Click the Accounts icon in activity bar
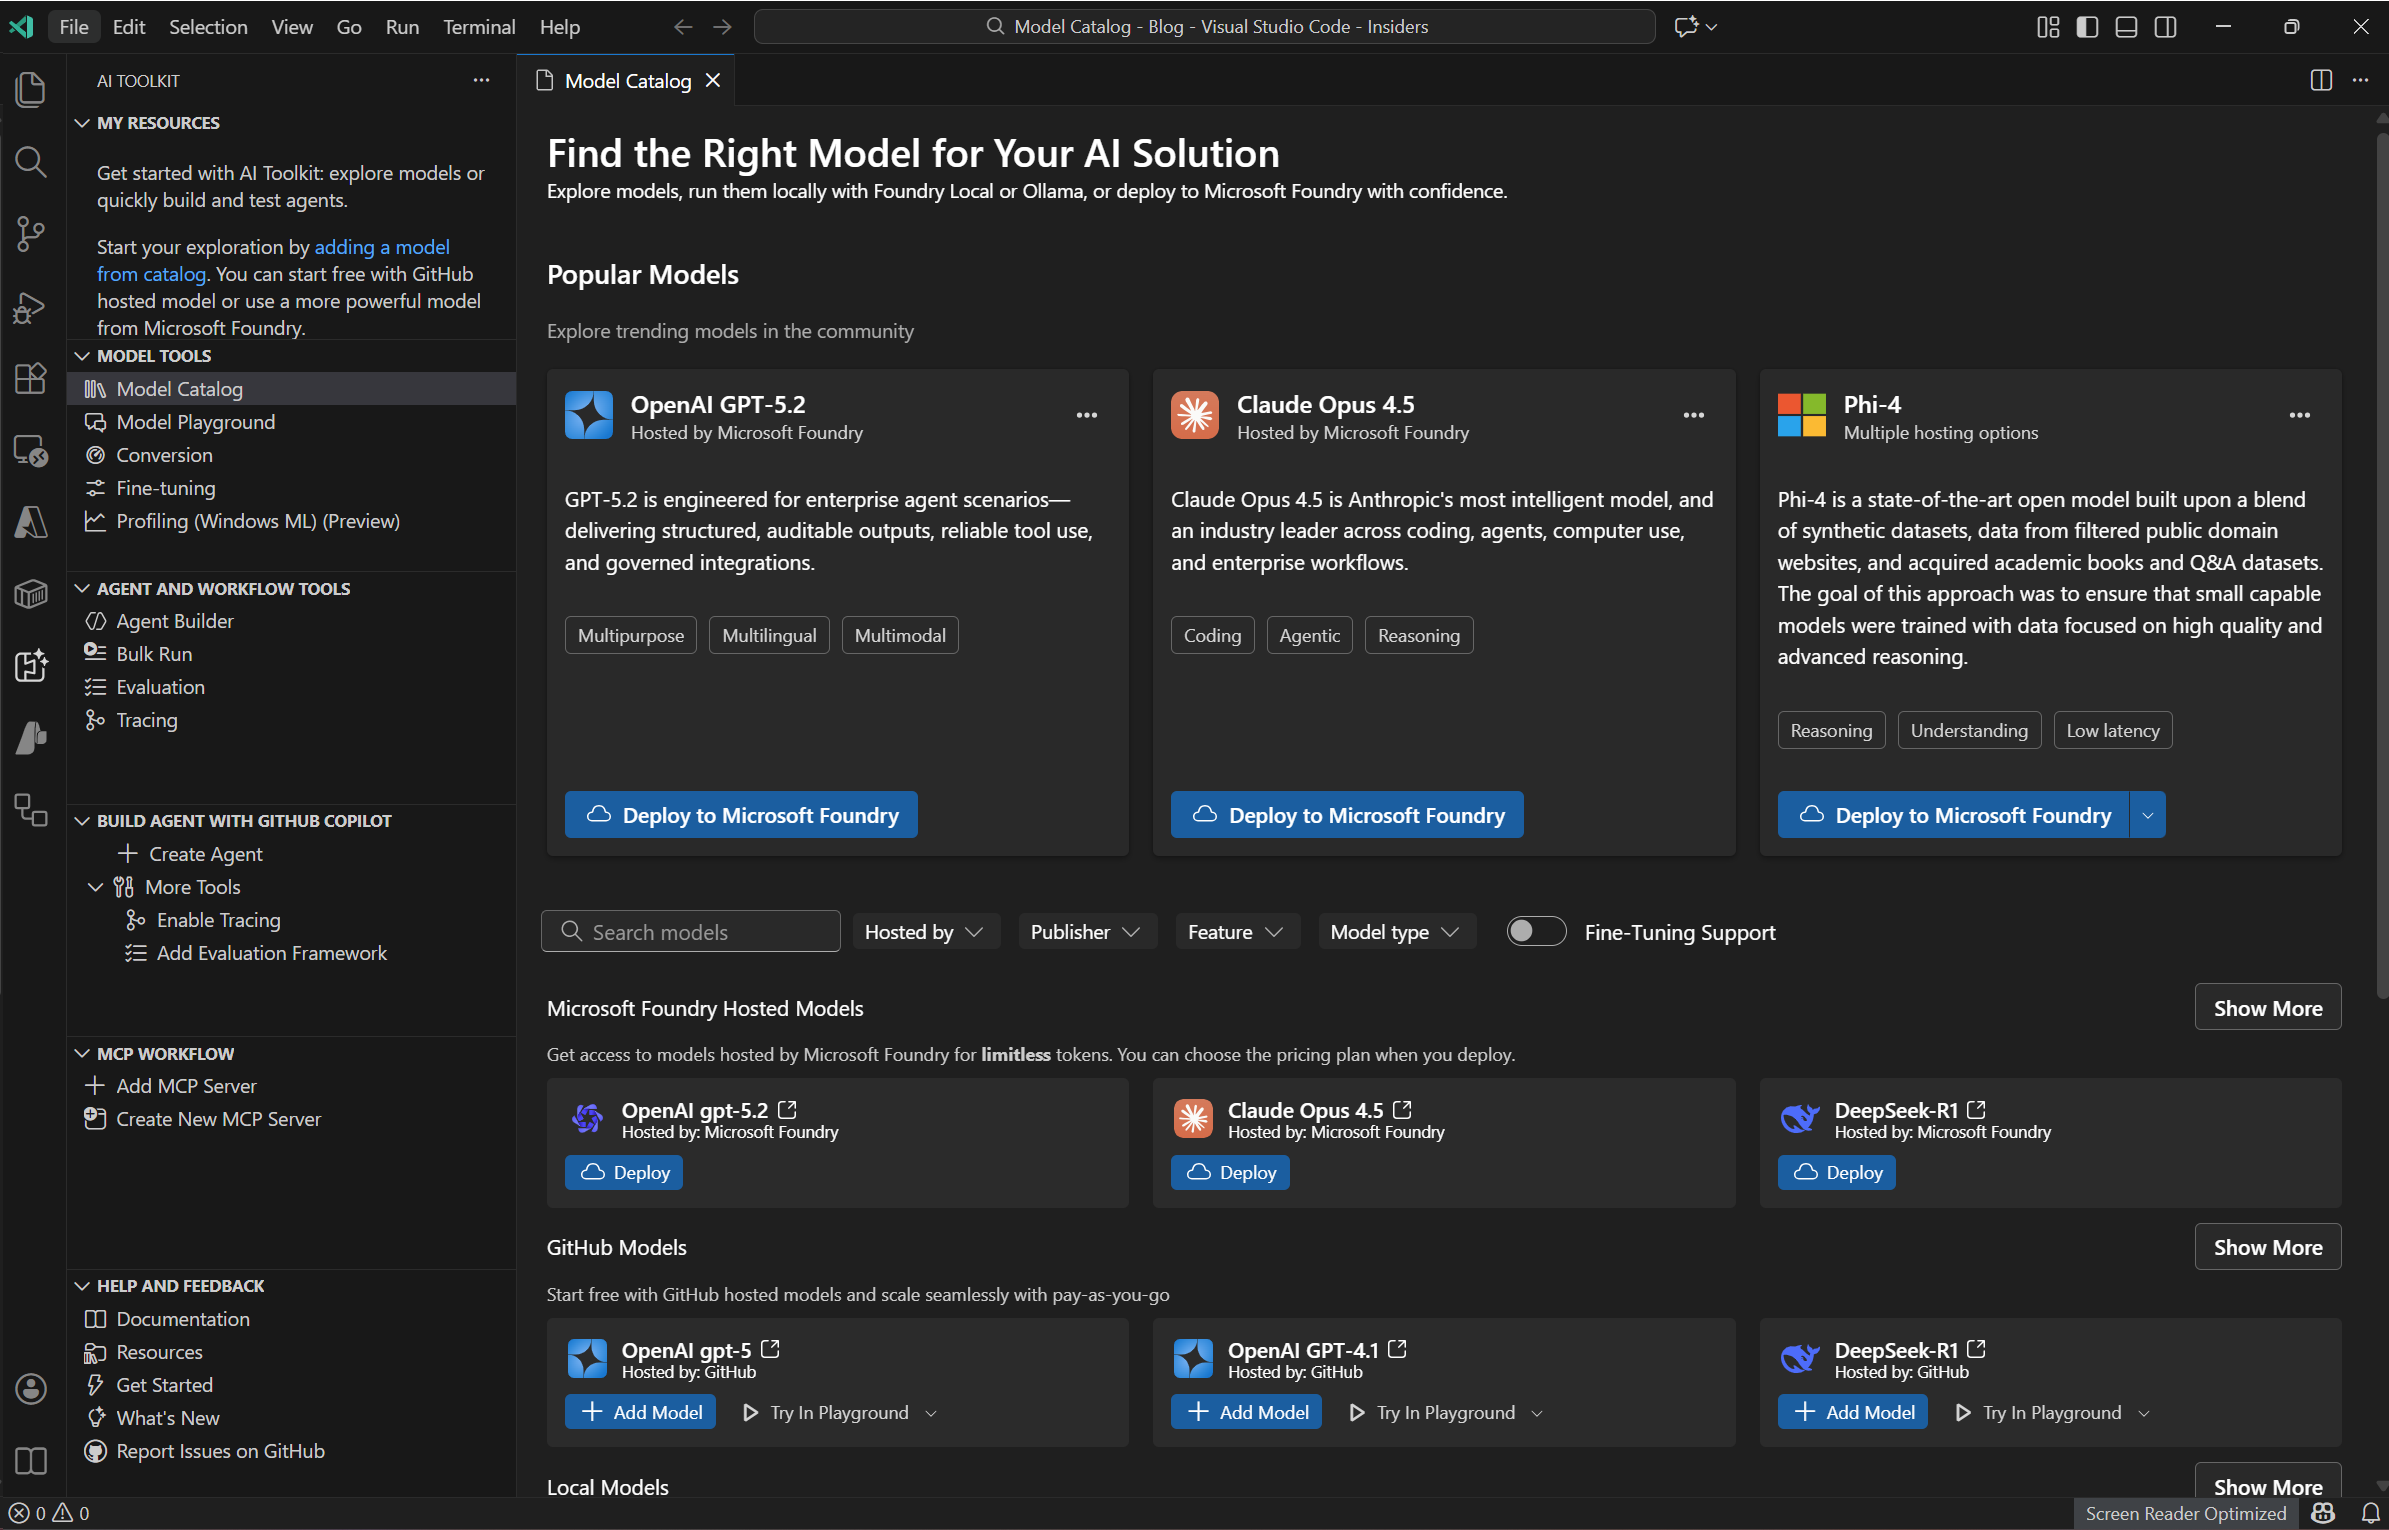Viewport: 2389px width, 1530px height. pyautogui.click(x=31, y=1388)
